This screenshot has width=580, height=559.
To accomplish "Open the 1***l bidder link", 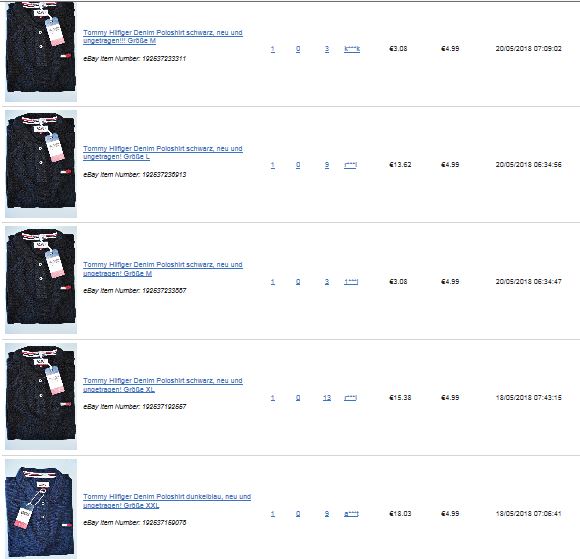I will coord(351,282).
